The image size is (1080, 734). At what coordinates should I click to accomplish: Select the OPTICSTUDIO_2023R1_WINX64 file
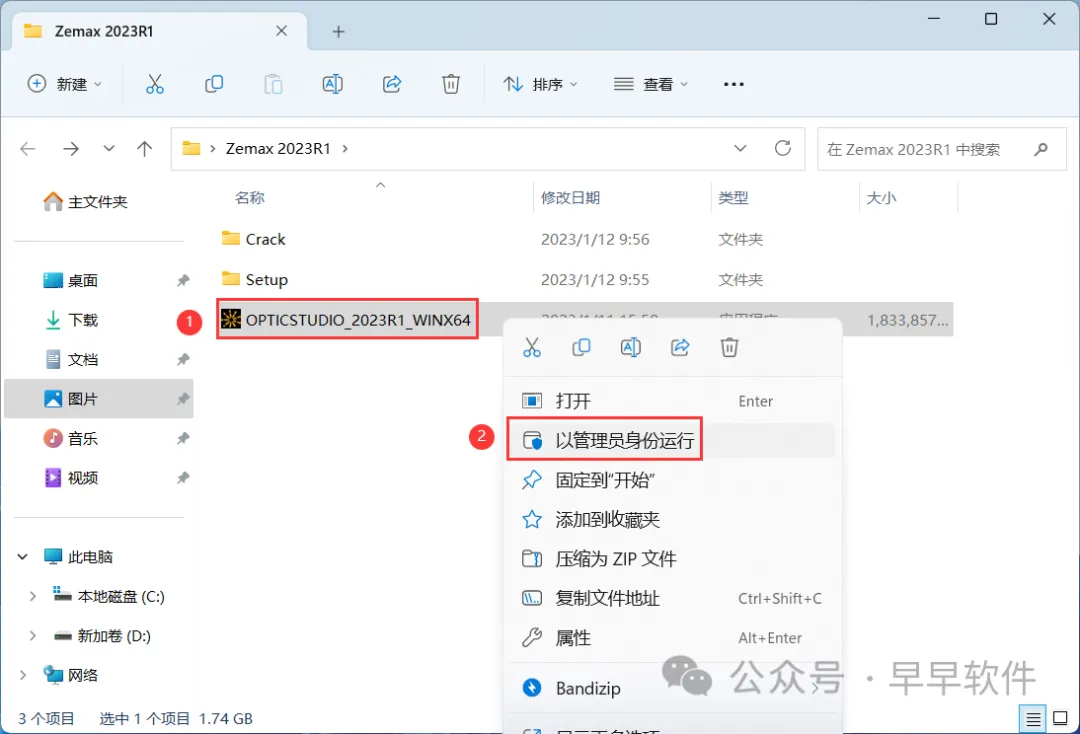346,319
